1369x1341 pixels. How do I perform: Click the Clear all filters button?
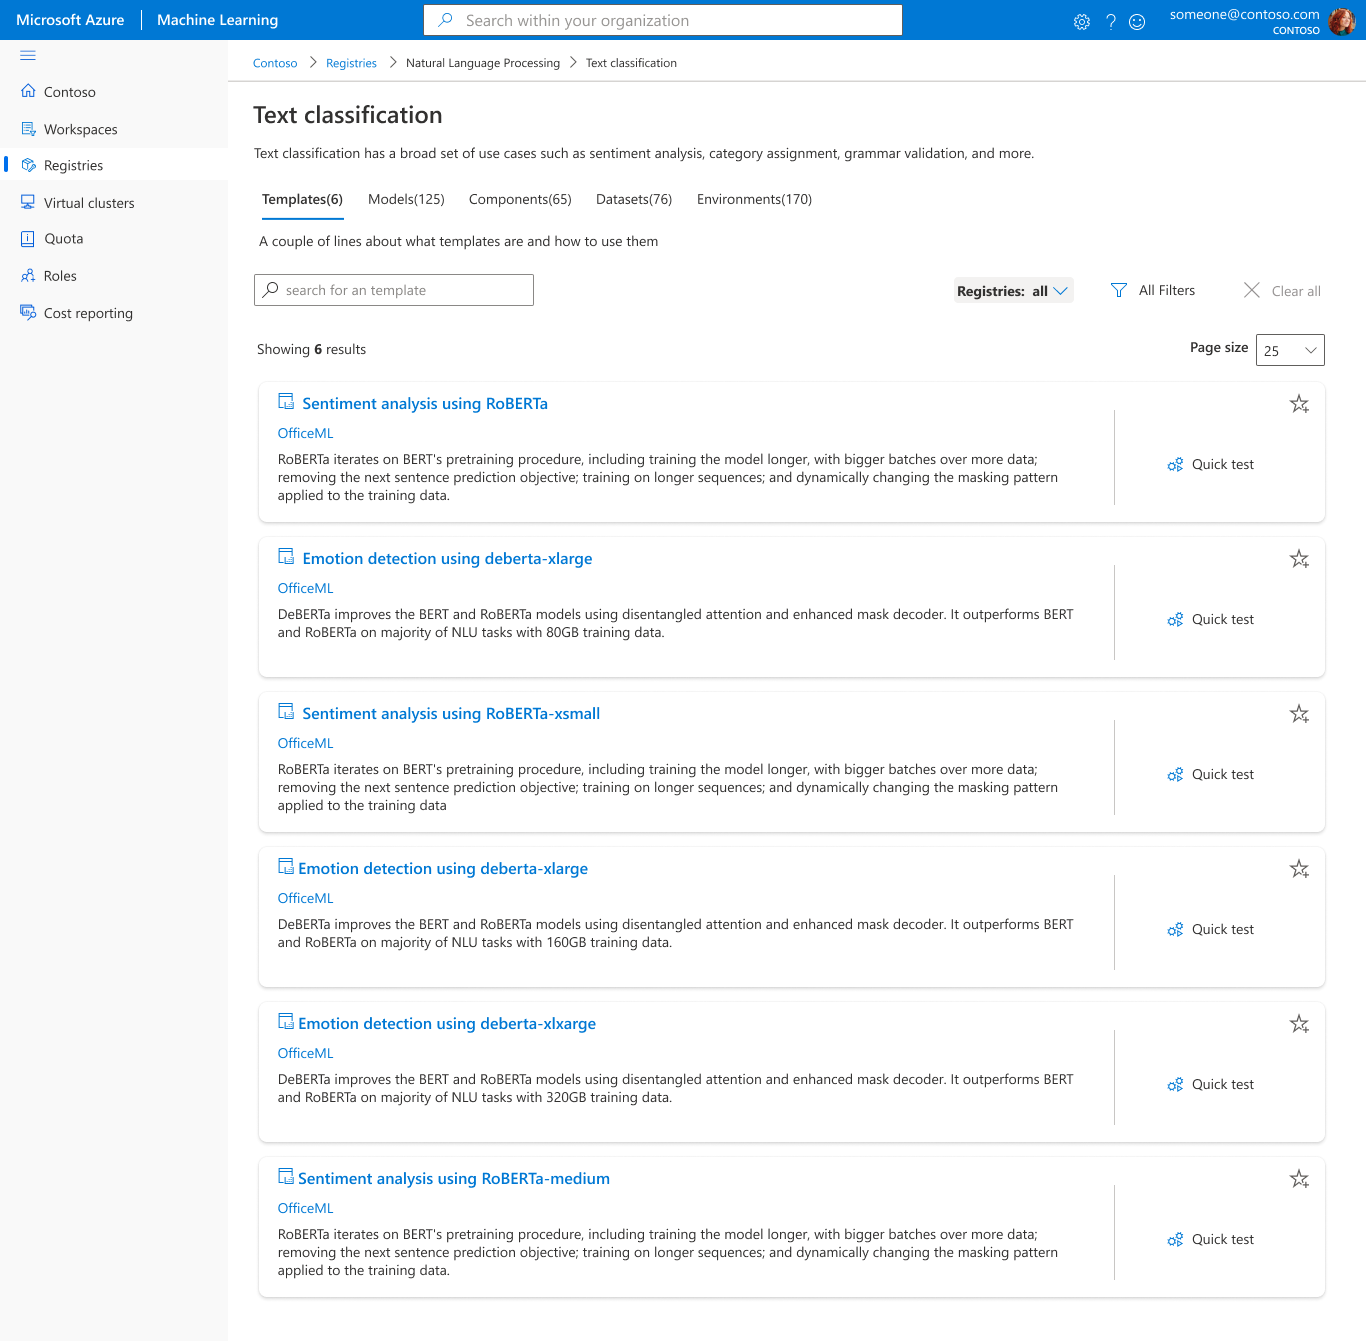pos(1283,291)
